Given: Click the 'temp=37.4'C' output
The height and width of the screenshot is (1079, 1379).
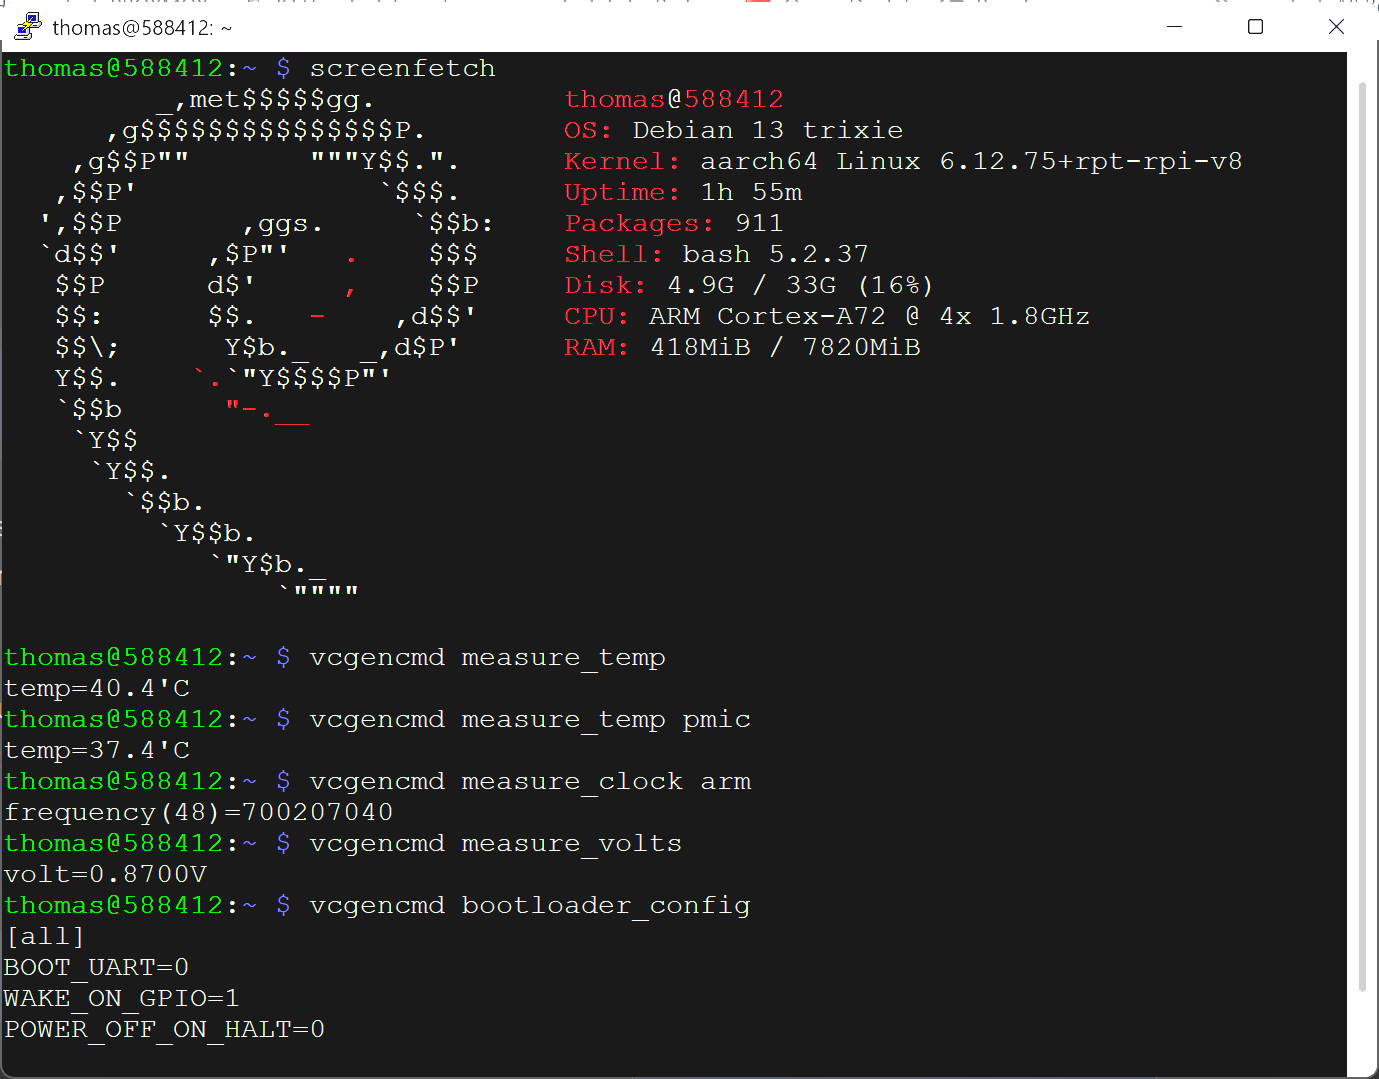Looking at the screenshot, I should [97, 750].
